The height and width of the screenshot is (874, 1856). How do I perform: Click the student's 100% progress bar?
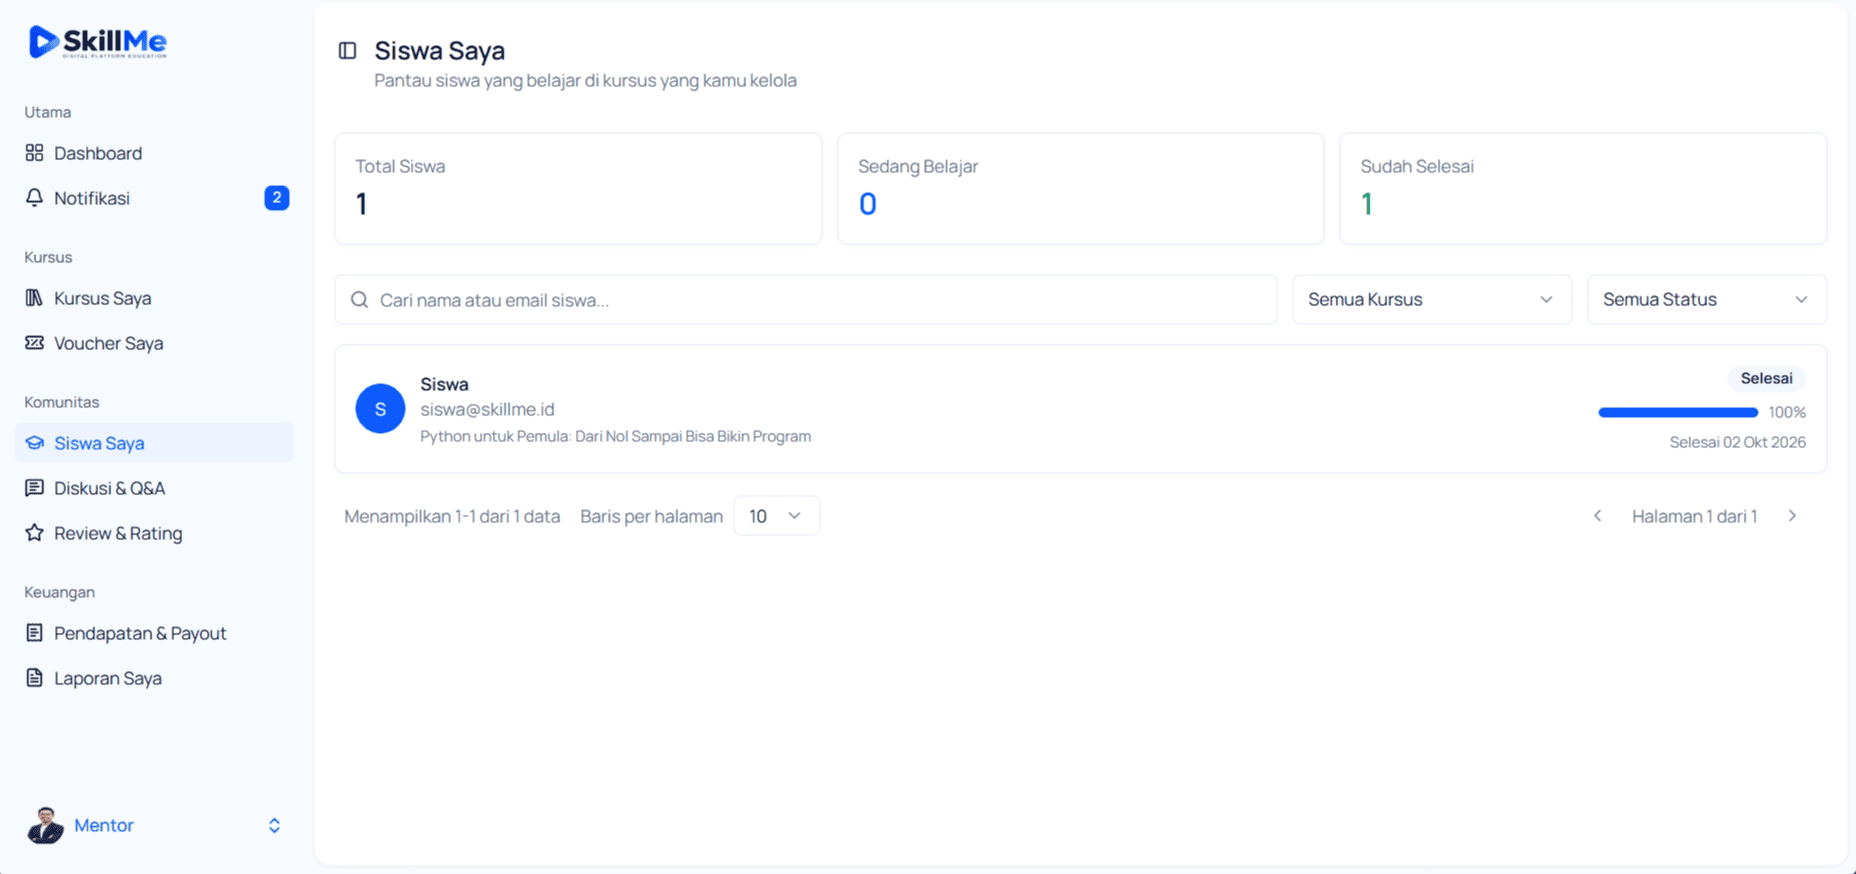[1678, 412]
